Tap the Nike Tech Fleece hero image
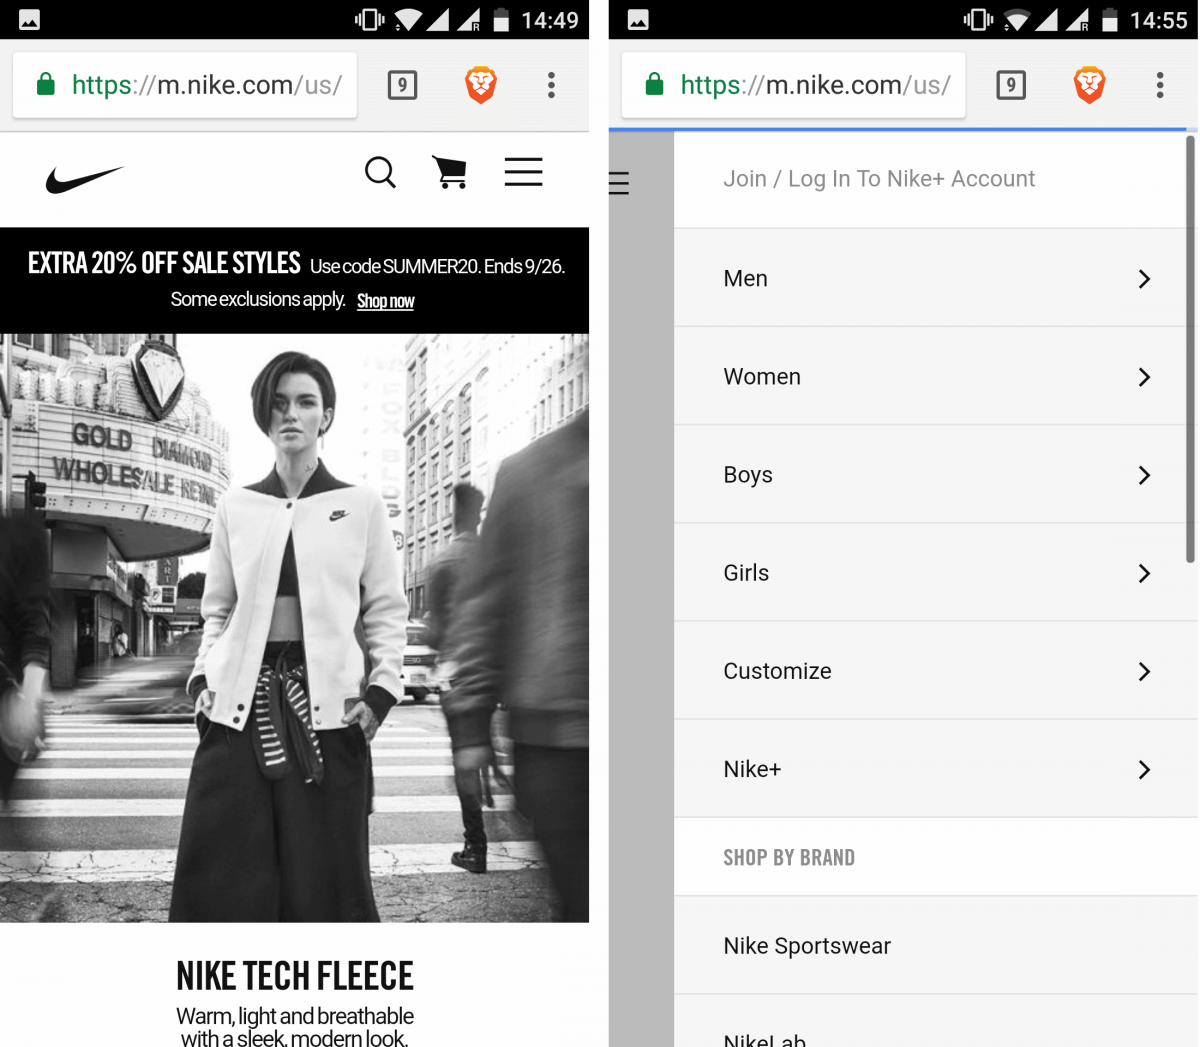The width and height of the screenshot is (1200, 1047). 294,627
